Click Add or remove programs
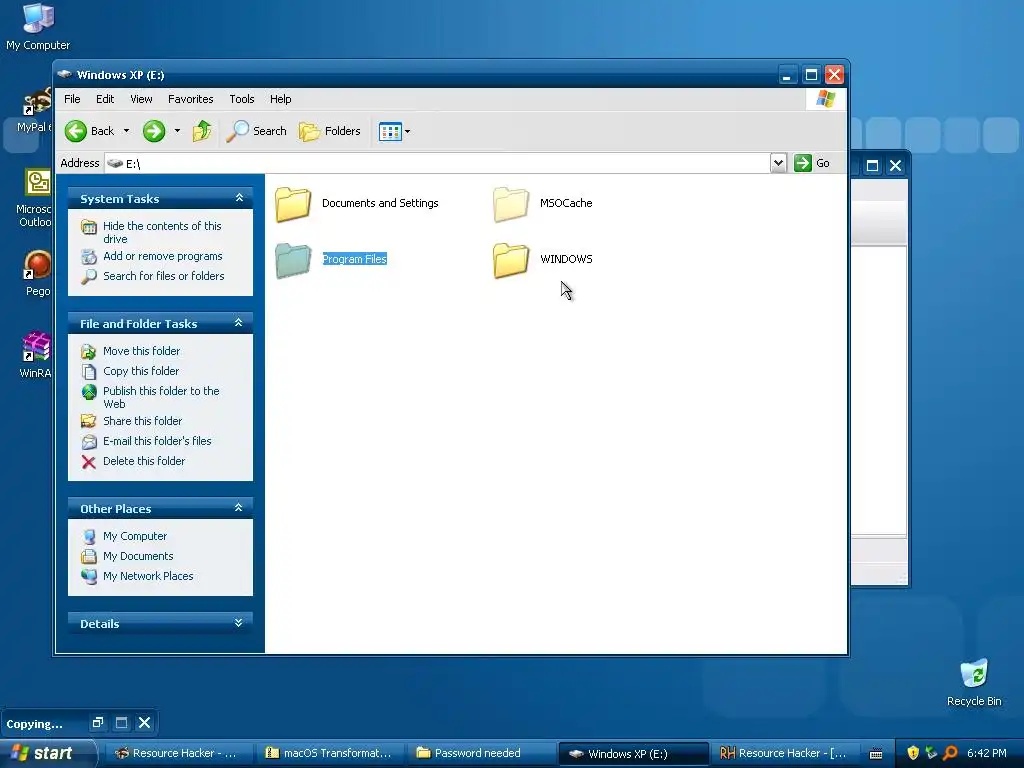Image resolution: width=1024 pixels, height=768 pixels. click(x=163, y=256)
